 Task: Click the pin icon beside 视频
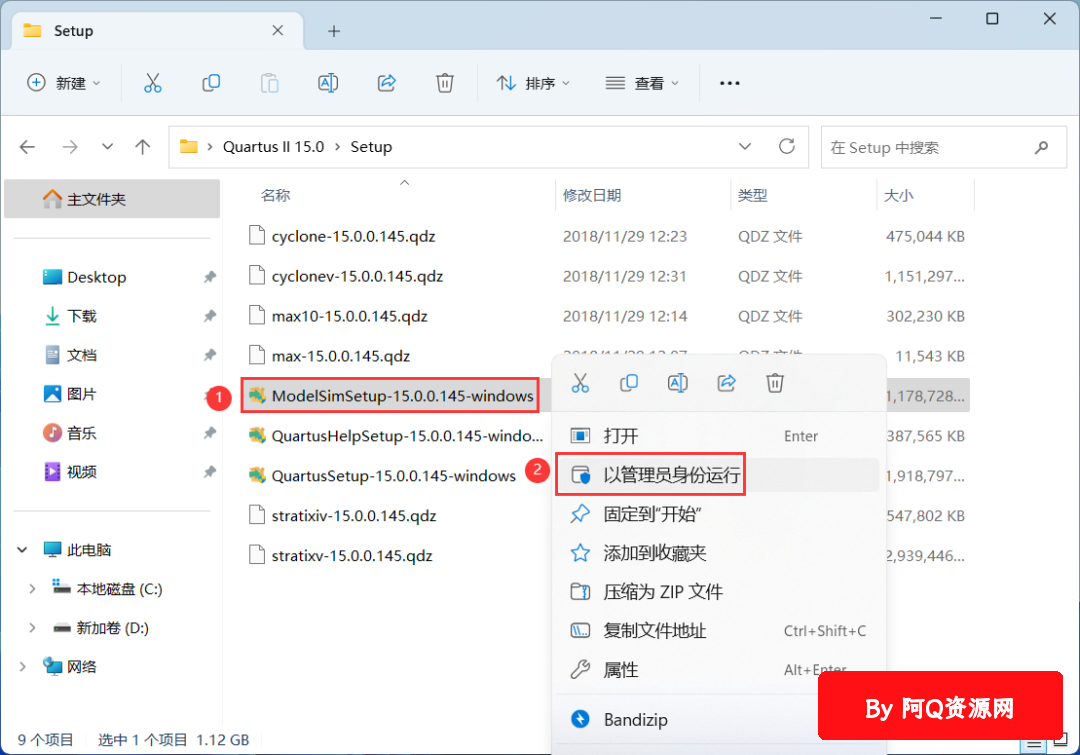pyautogui.click(x=209, y=472)
